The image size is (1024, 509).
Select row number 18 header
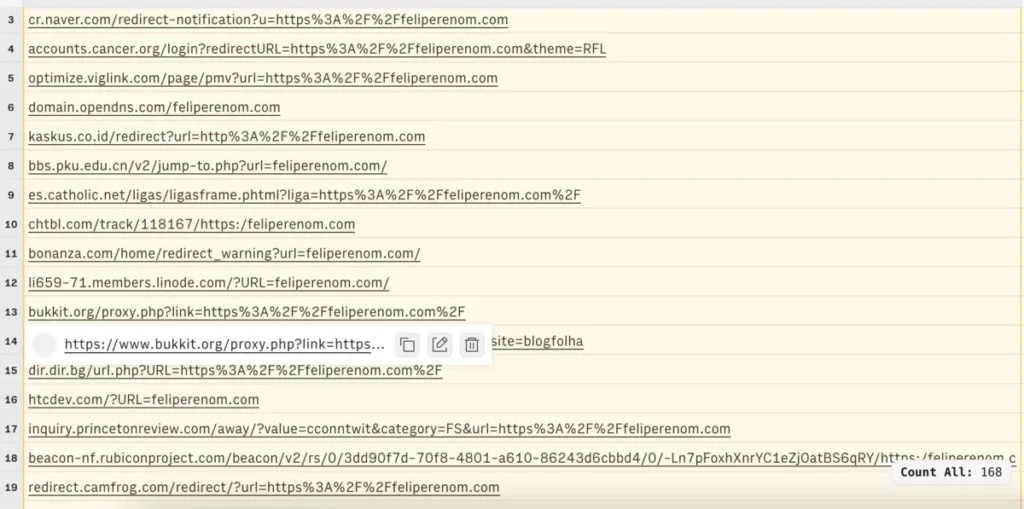coord(11,458)
